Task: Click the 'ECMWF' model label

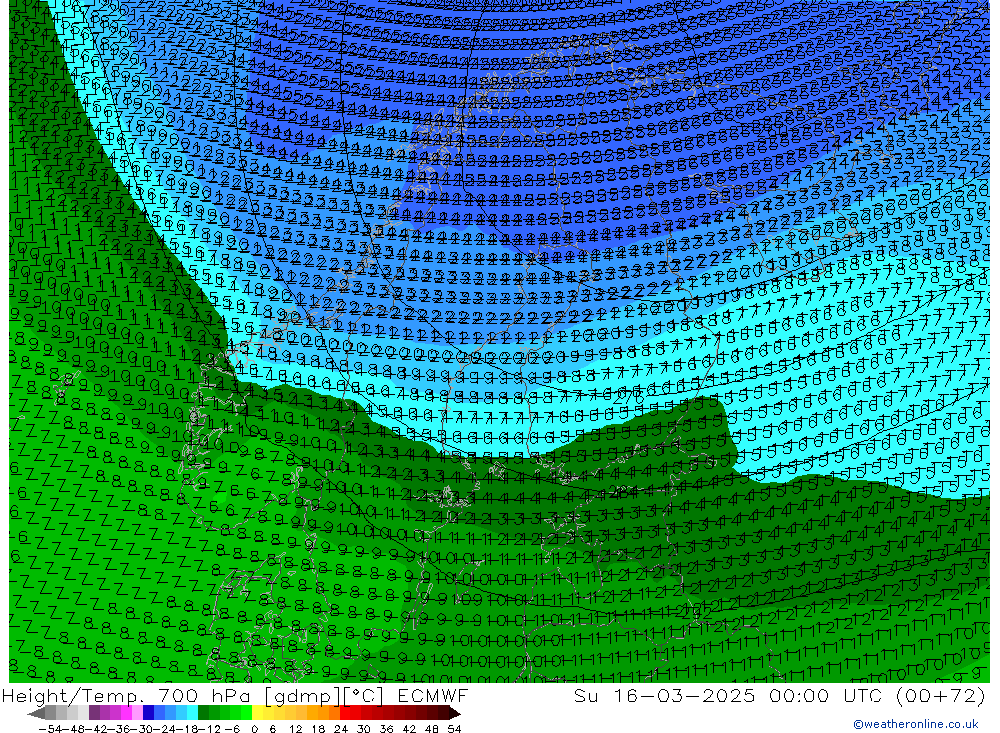Action: pos(433,695)
